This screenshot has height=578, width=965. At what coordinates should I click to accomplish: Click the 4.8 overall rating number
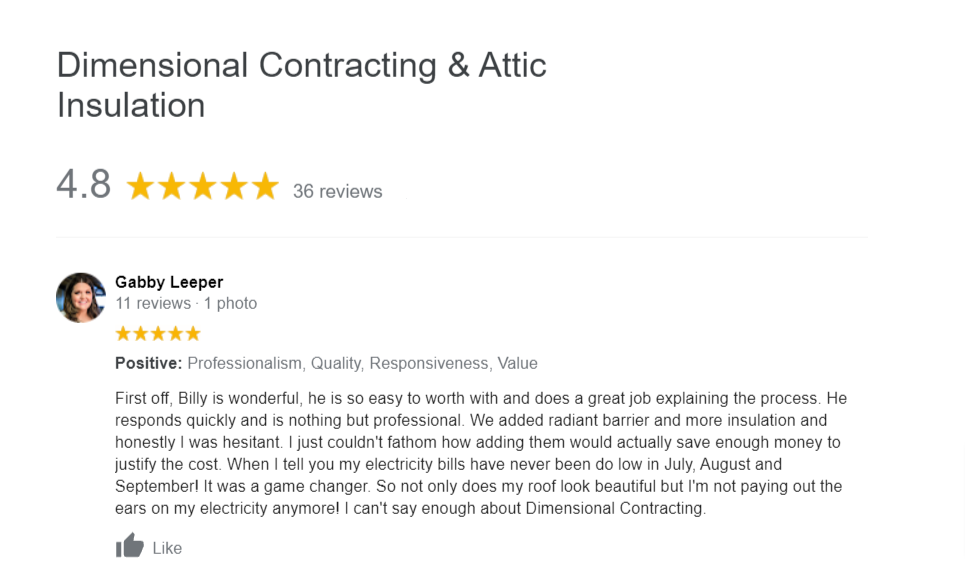[x=84, y=184]
